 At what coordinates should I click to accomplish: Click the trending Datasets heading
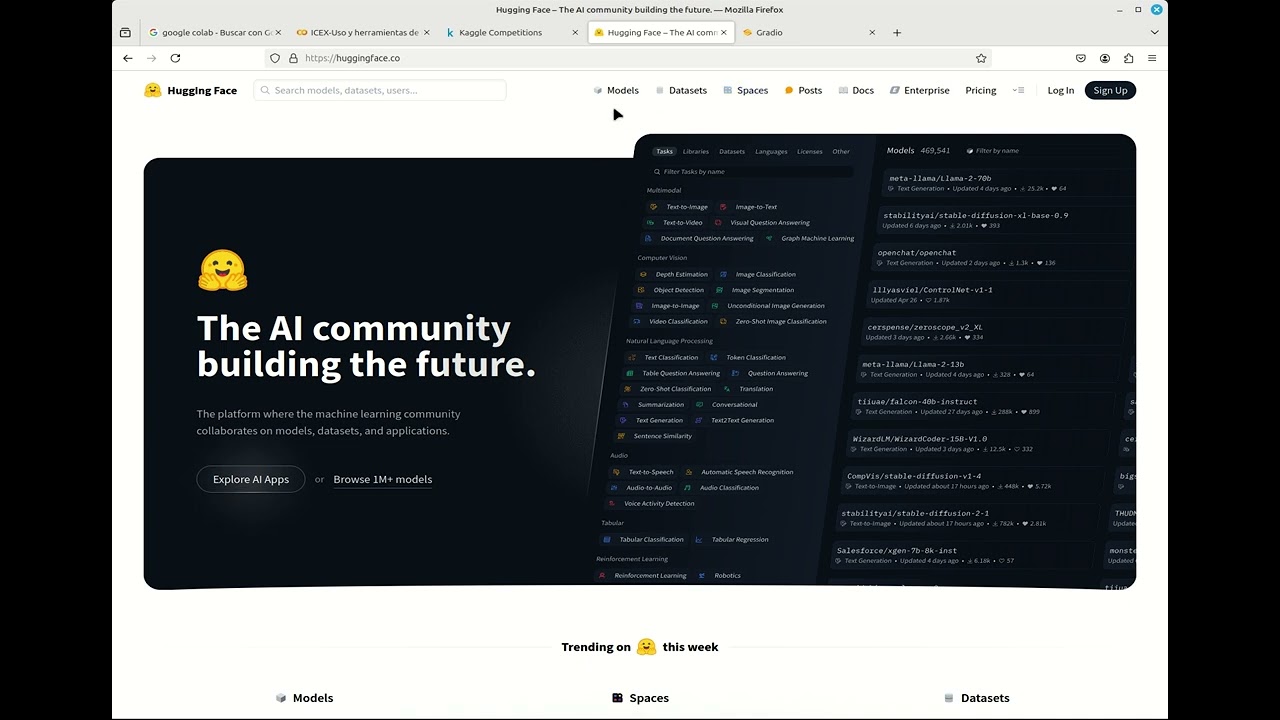(985, 698)
